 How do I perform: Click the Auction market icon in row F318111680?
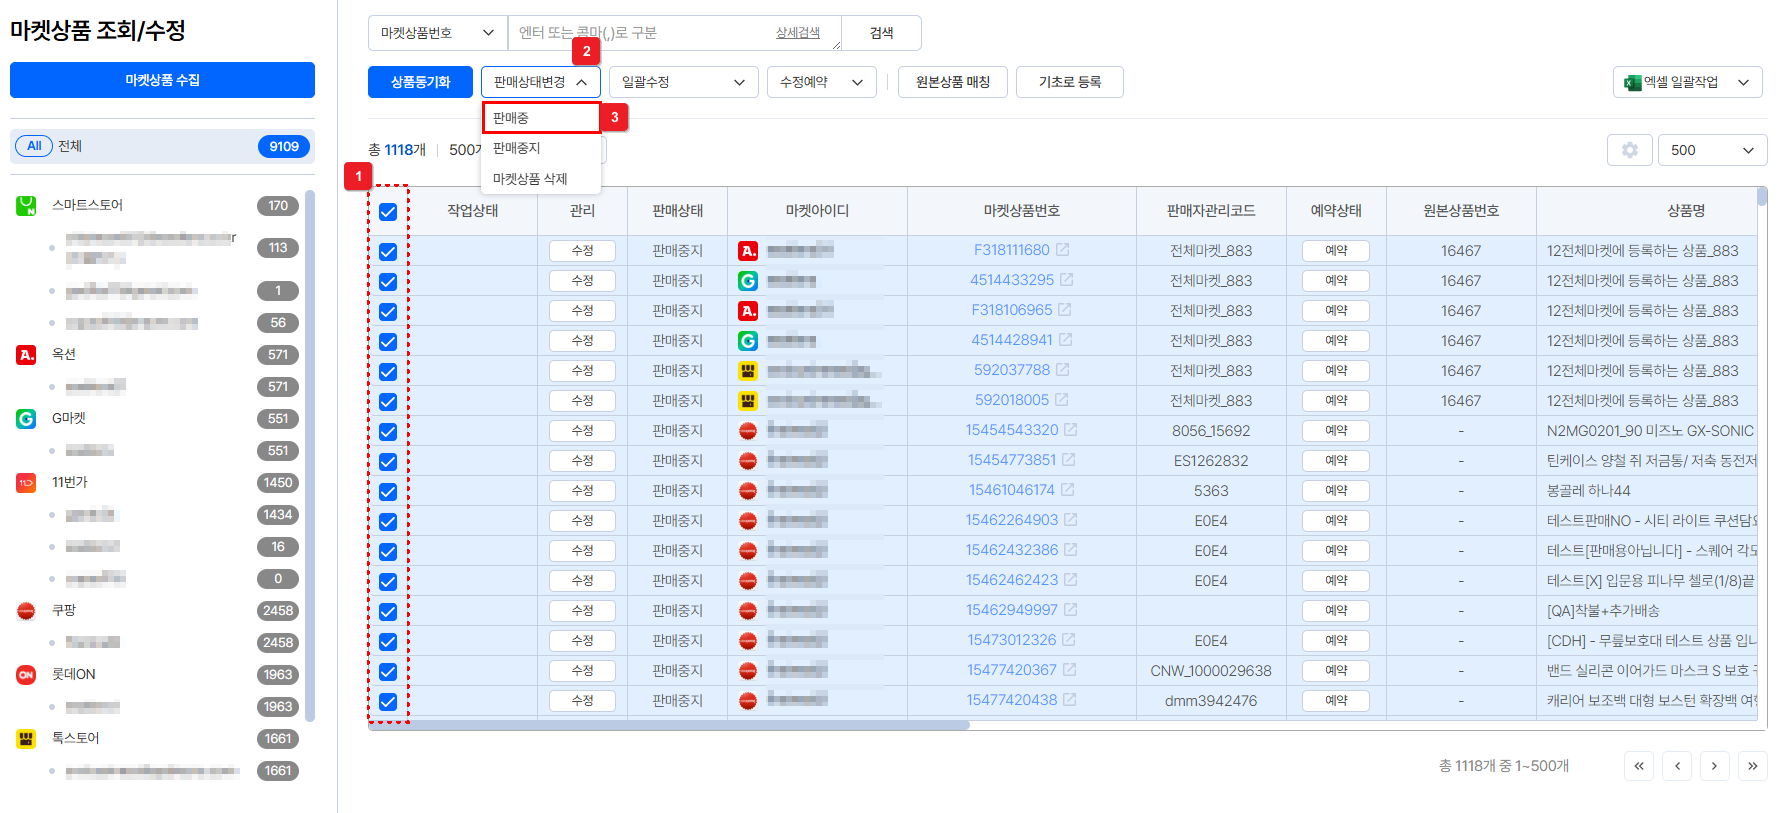pos(748,251)
